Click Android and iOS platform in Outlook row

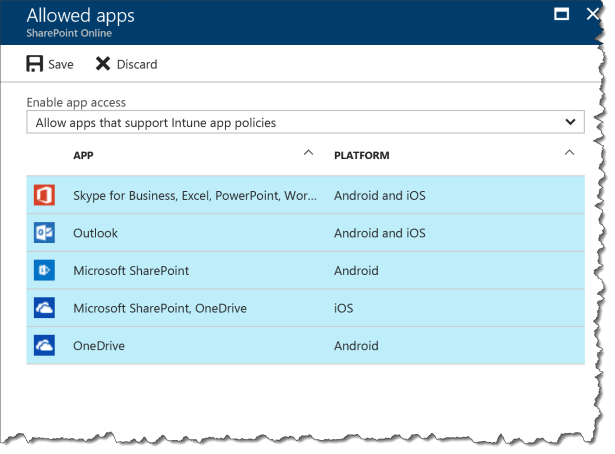click(380, 233)
